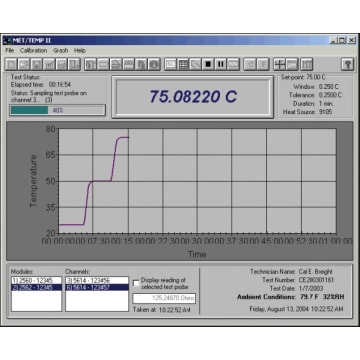Click the round info toolbar icon
360x360 pixels.
154,64
